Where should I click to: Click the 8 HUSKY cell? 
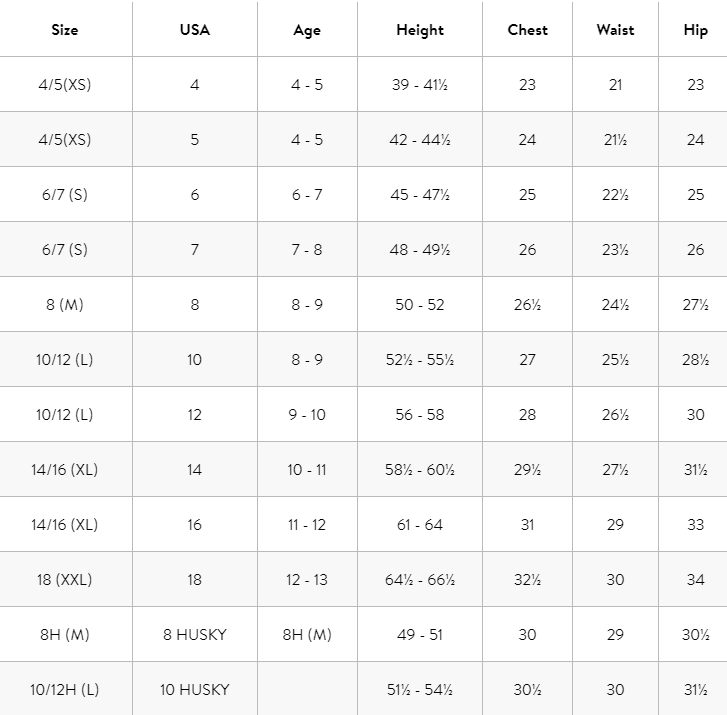click(195, 634)
